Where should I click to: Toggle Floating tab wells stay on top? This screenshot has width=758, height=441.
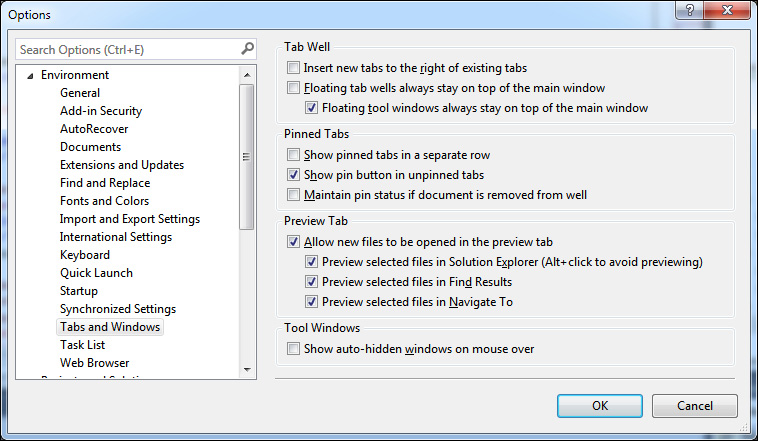tap(293, 88)
